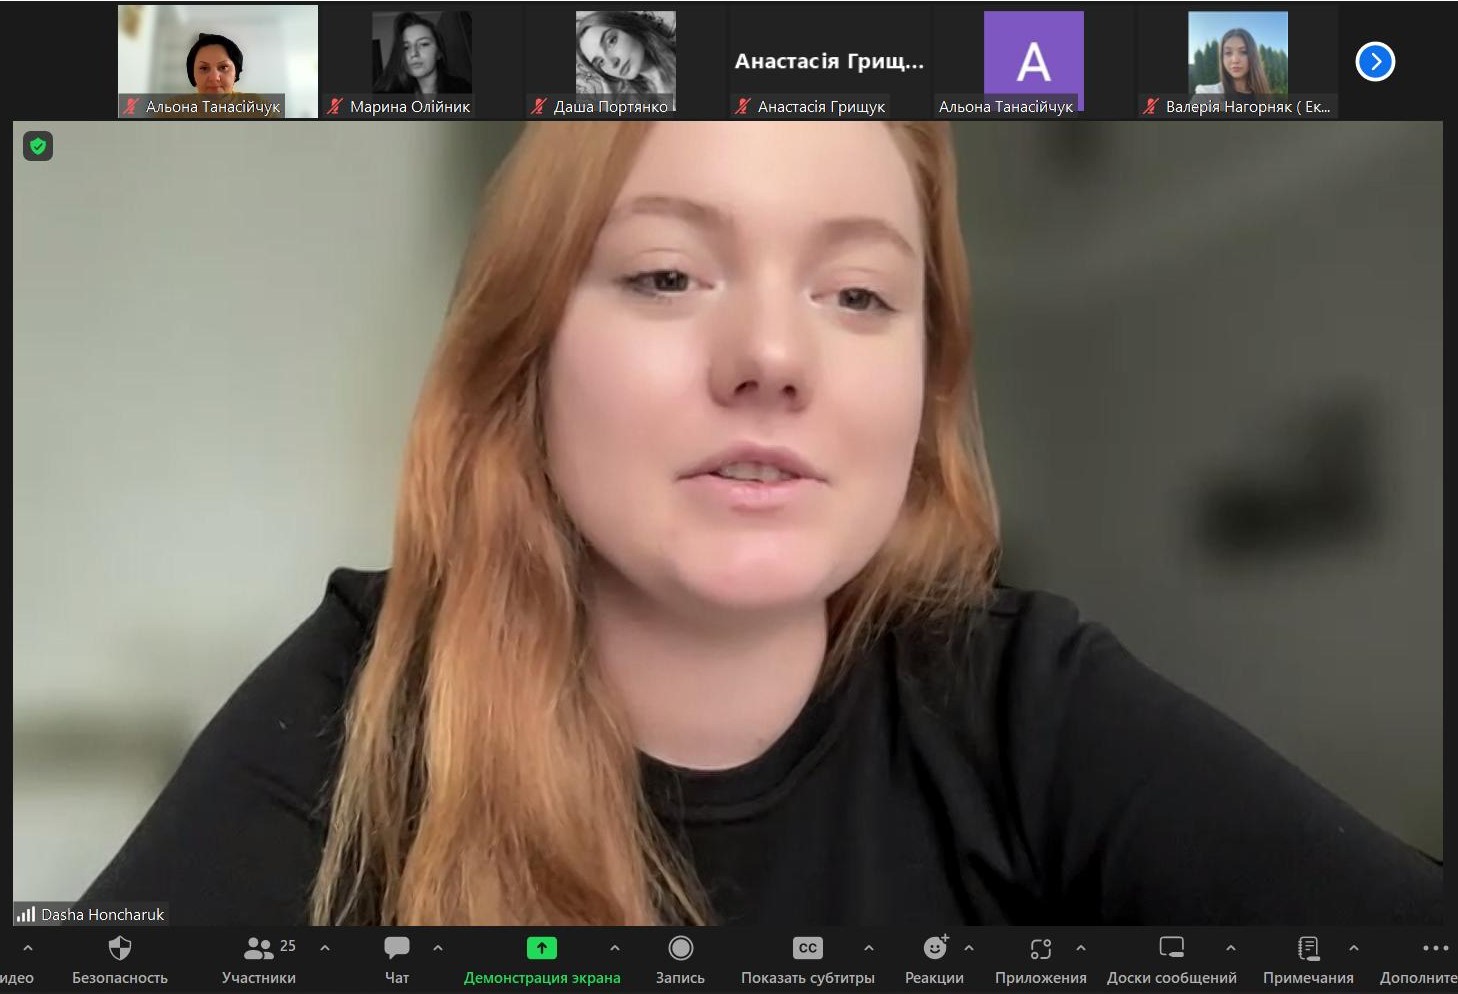The height and width of the screenshot is (994, 1458).
Task: Select Марина Олійник video thumbnail
Action: [x=421, y=60]
